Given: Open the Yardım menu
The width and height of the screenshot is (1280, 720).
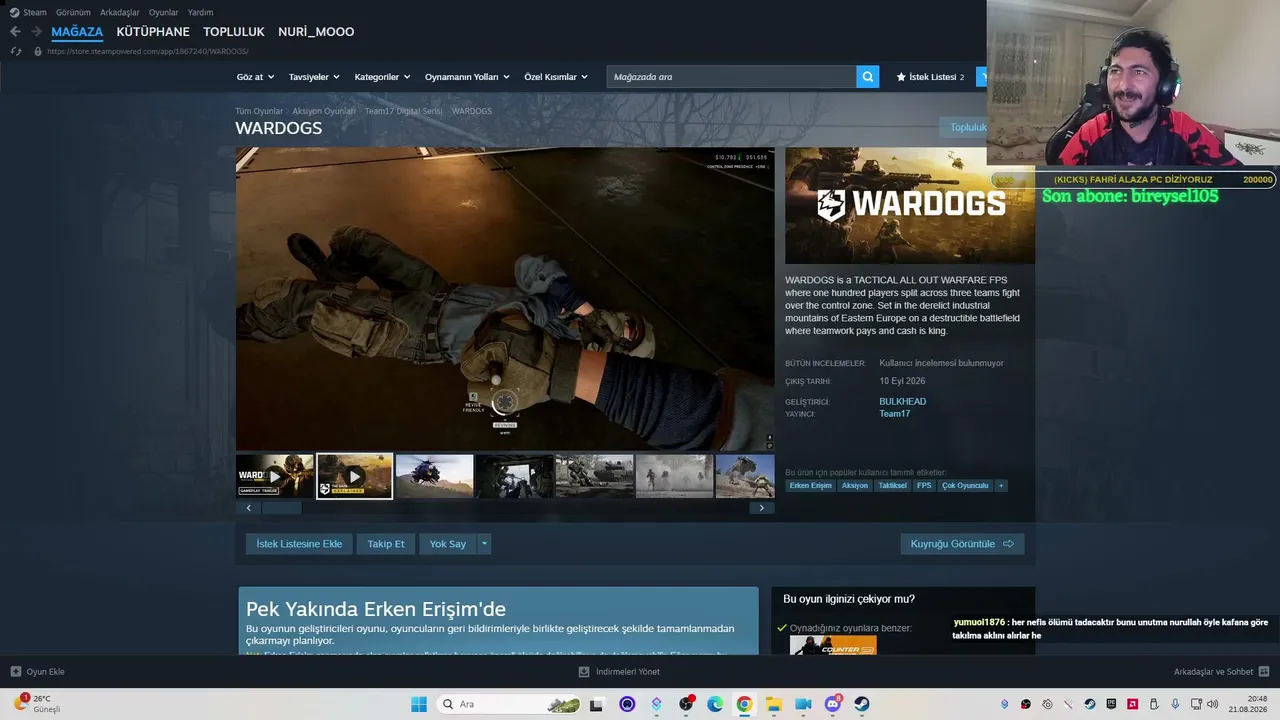Looking at the screenshot, I should tap(201, 12).
